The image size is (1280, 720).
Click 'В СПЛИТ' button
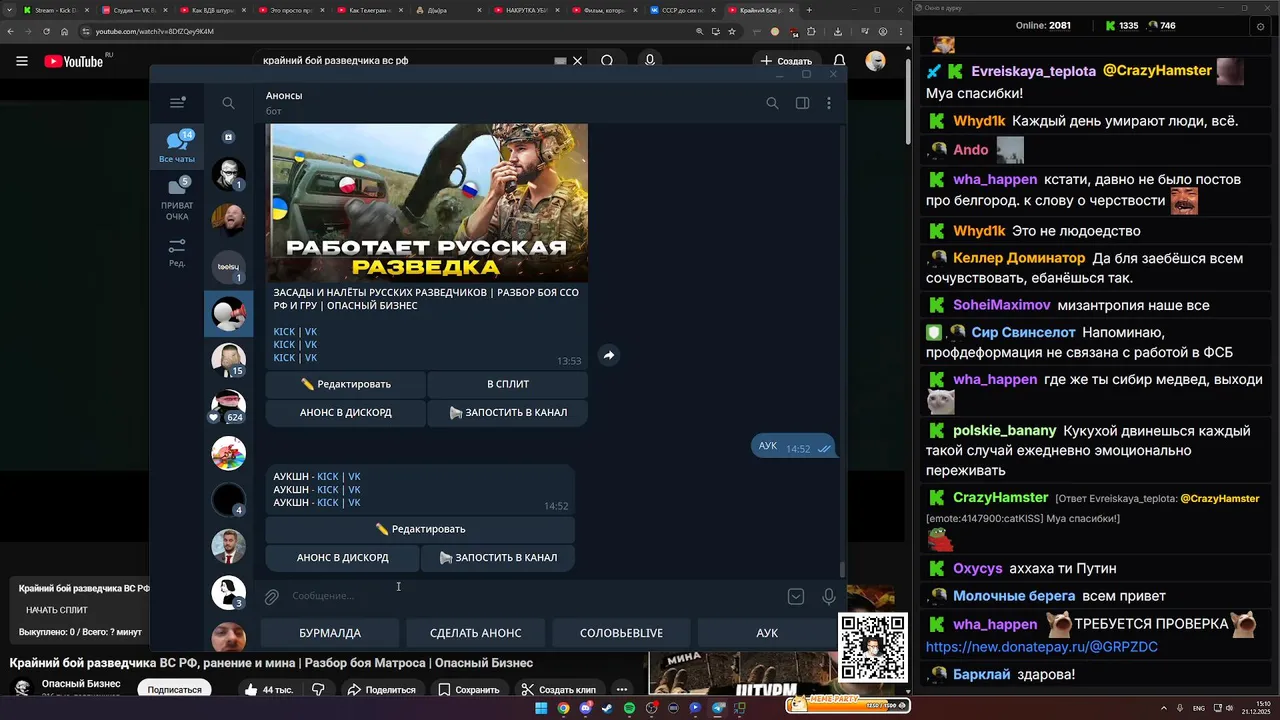pyautogui.click(x=508, y=384)
